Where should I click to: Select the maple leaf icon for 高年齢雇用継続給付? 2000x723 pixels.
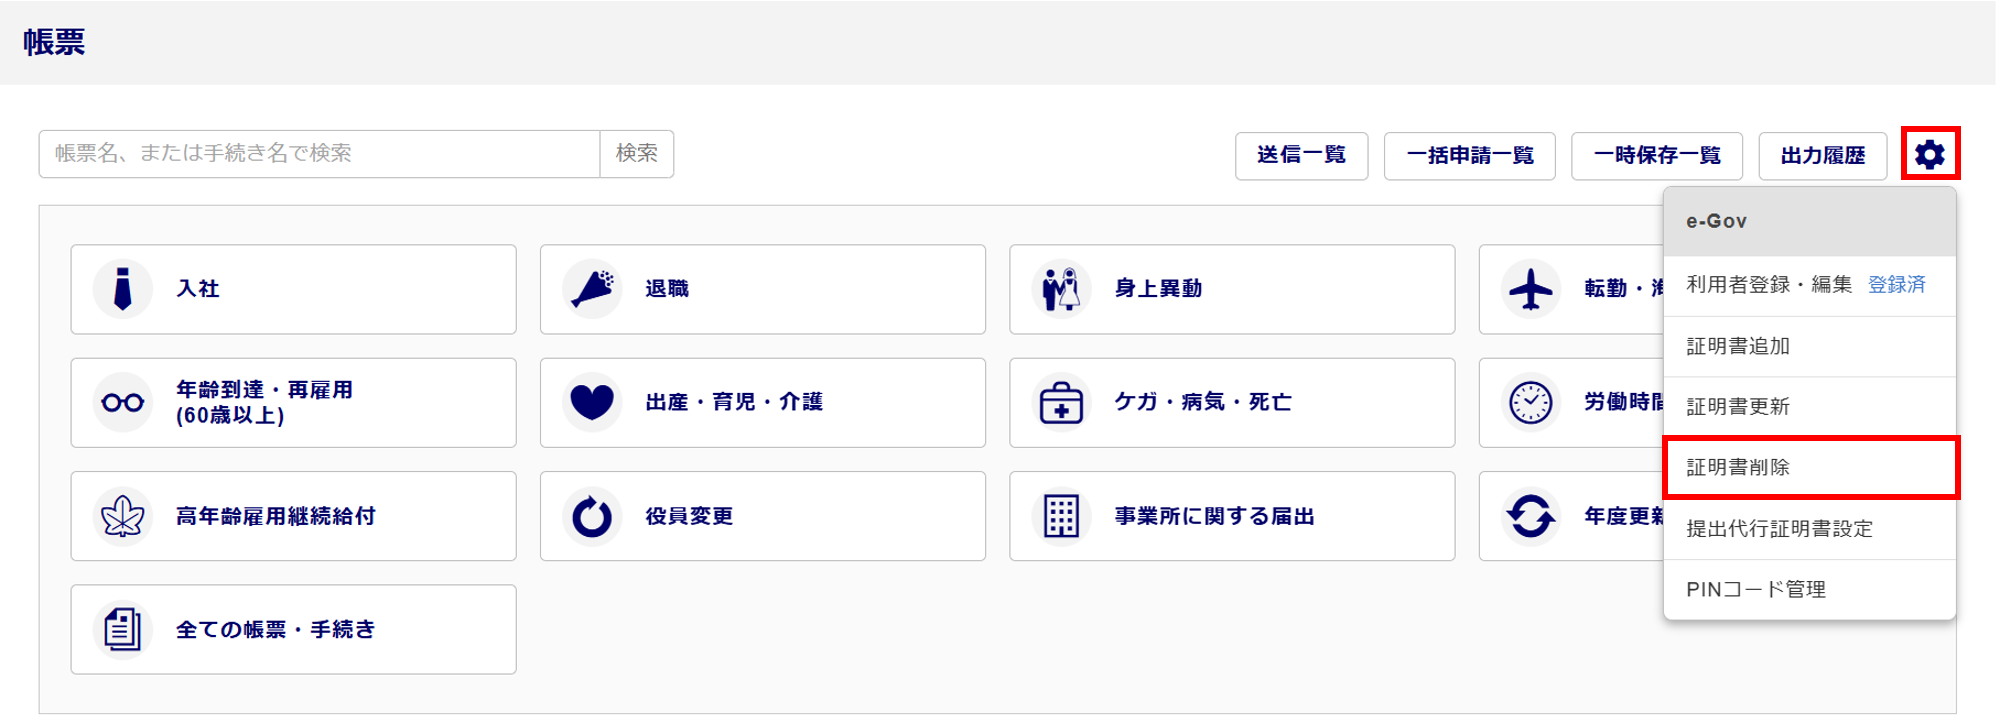[122, 516]
